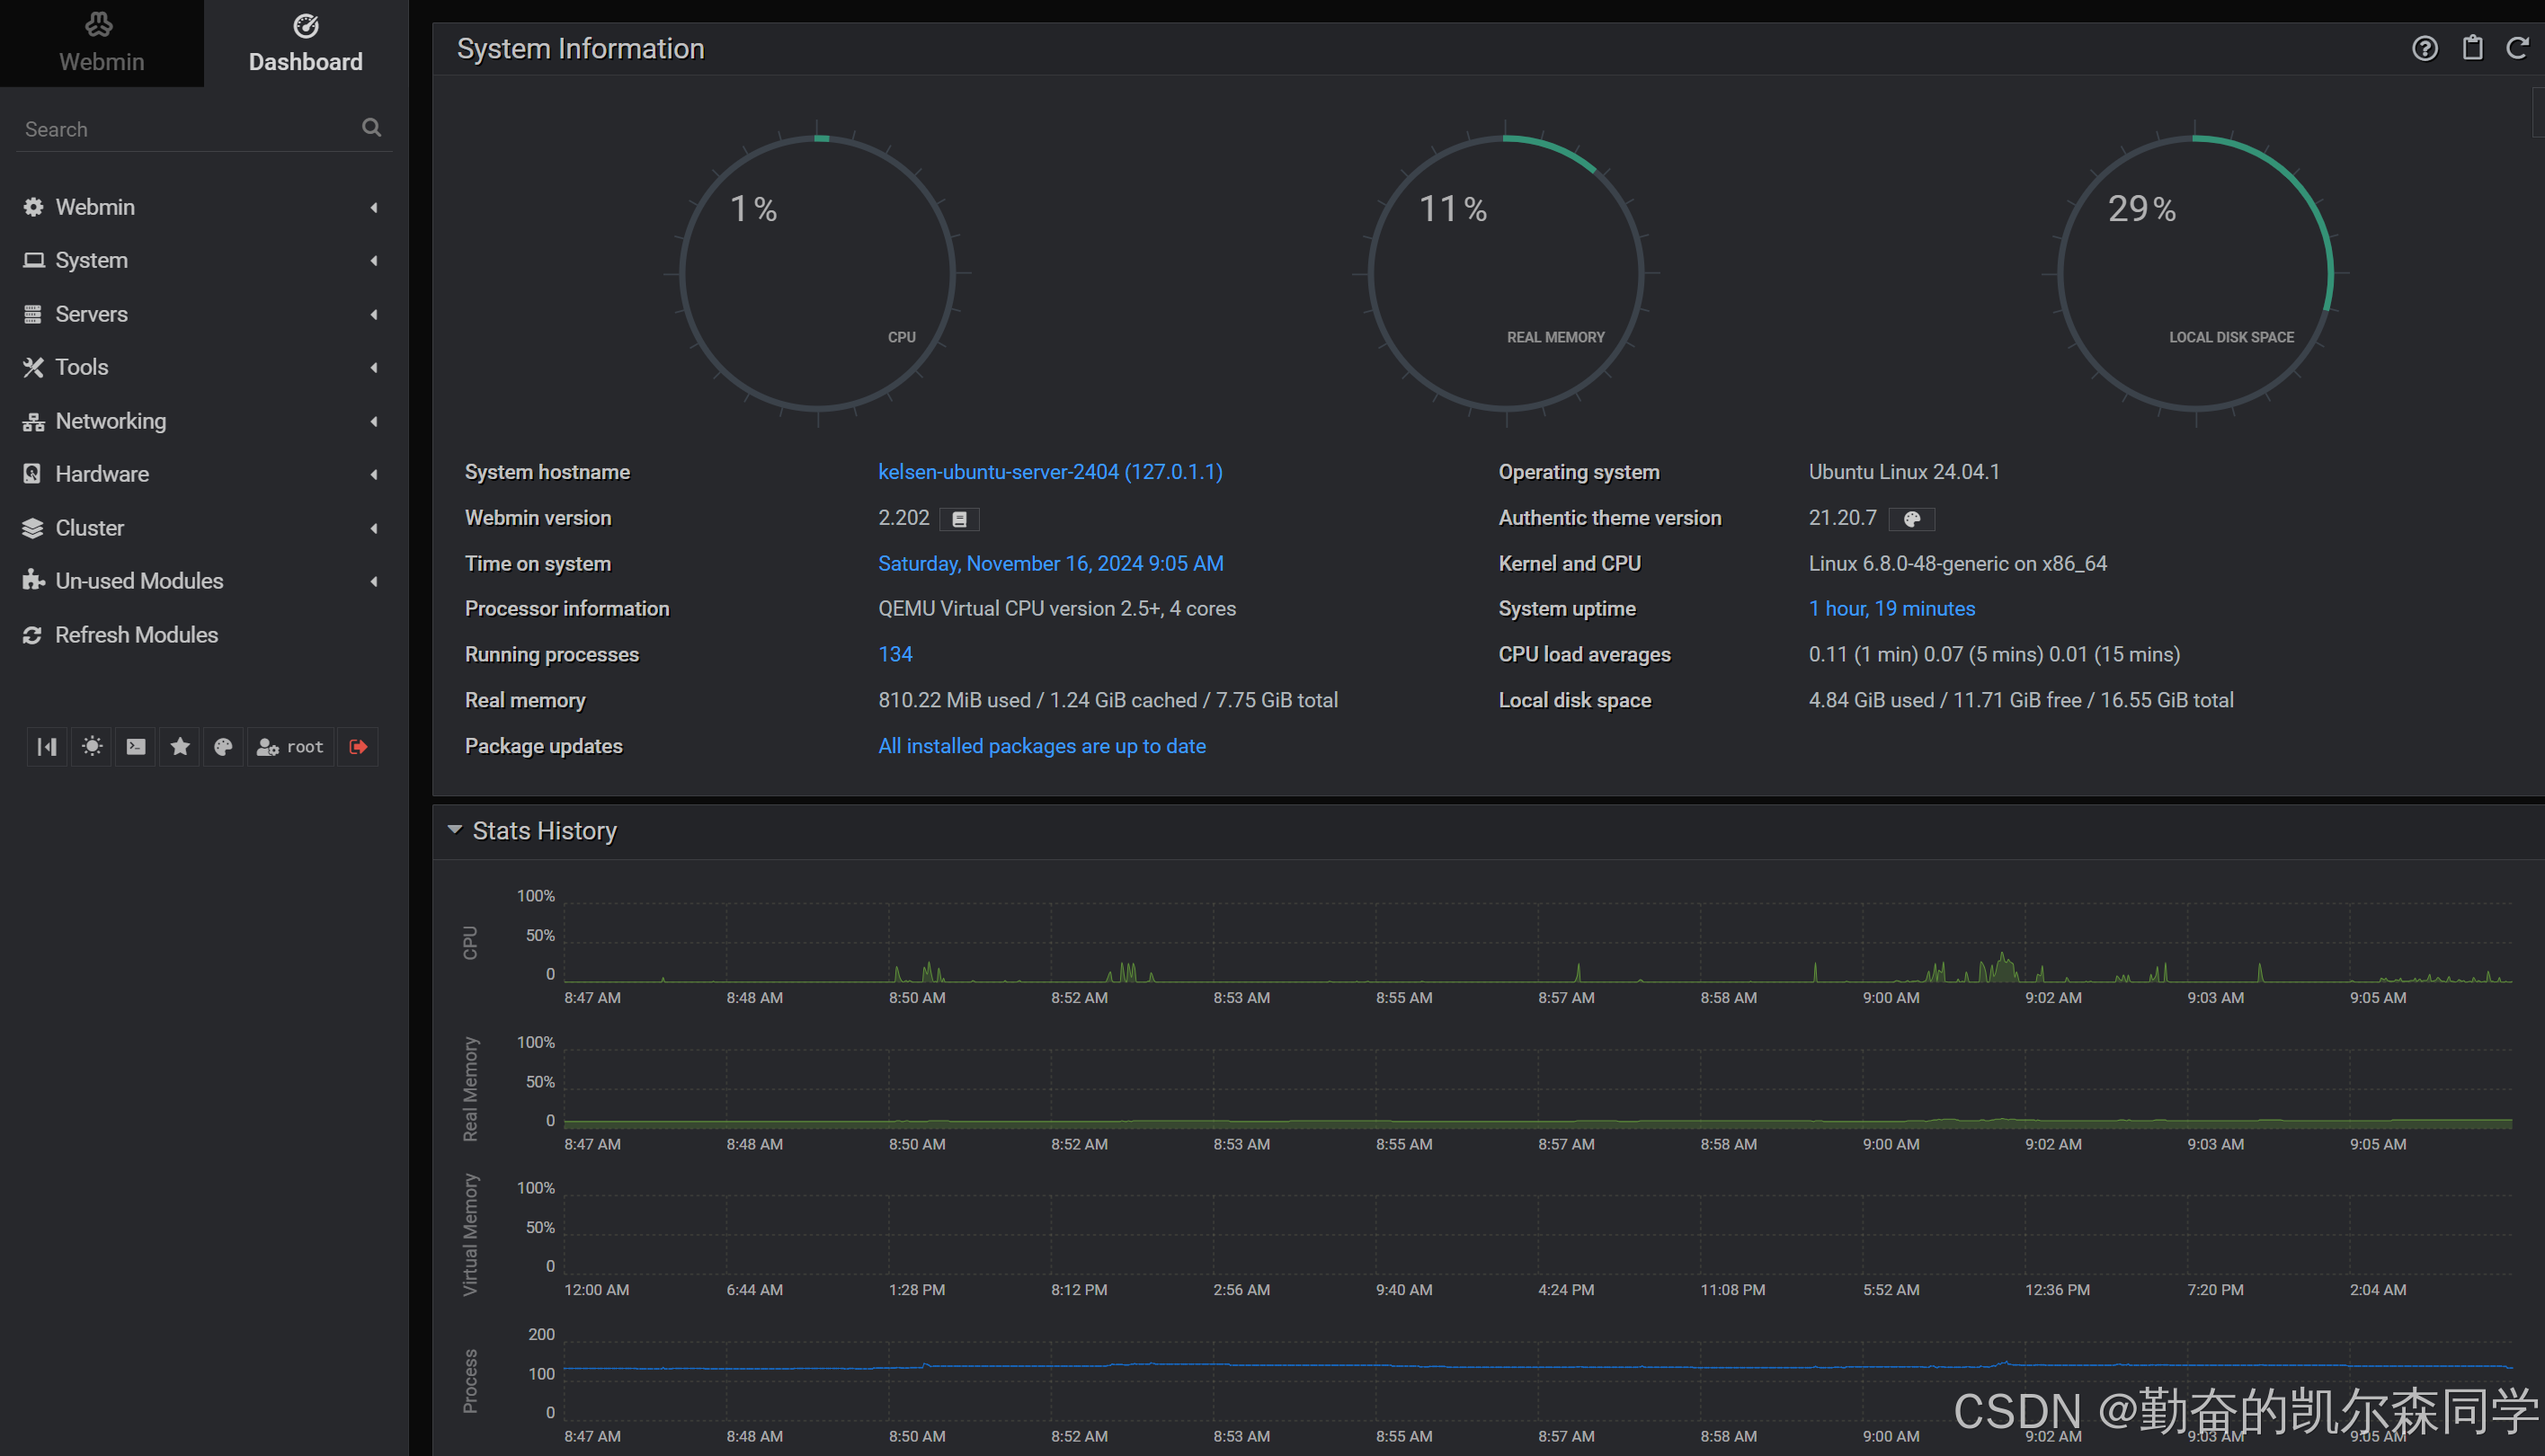
Task: Click the Operating system label
Action: 1579,472
